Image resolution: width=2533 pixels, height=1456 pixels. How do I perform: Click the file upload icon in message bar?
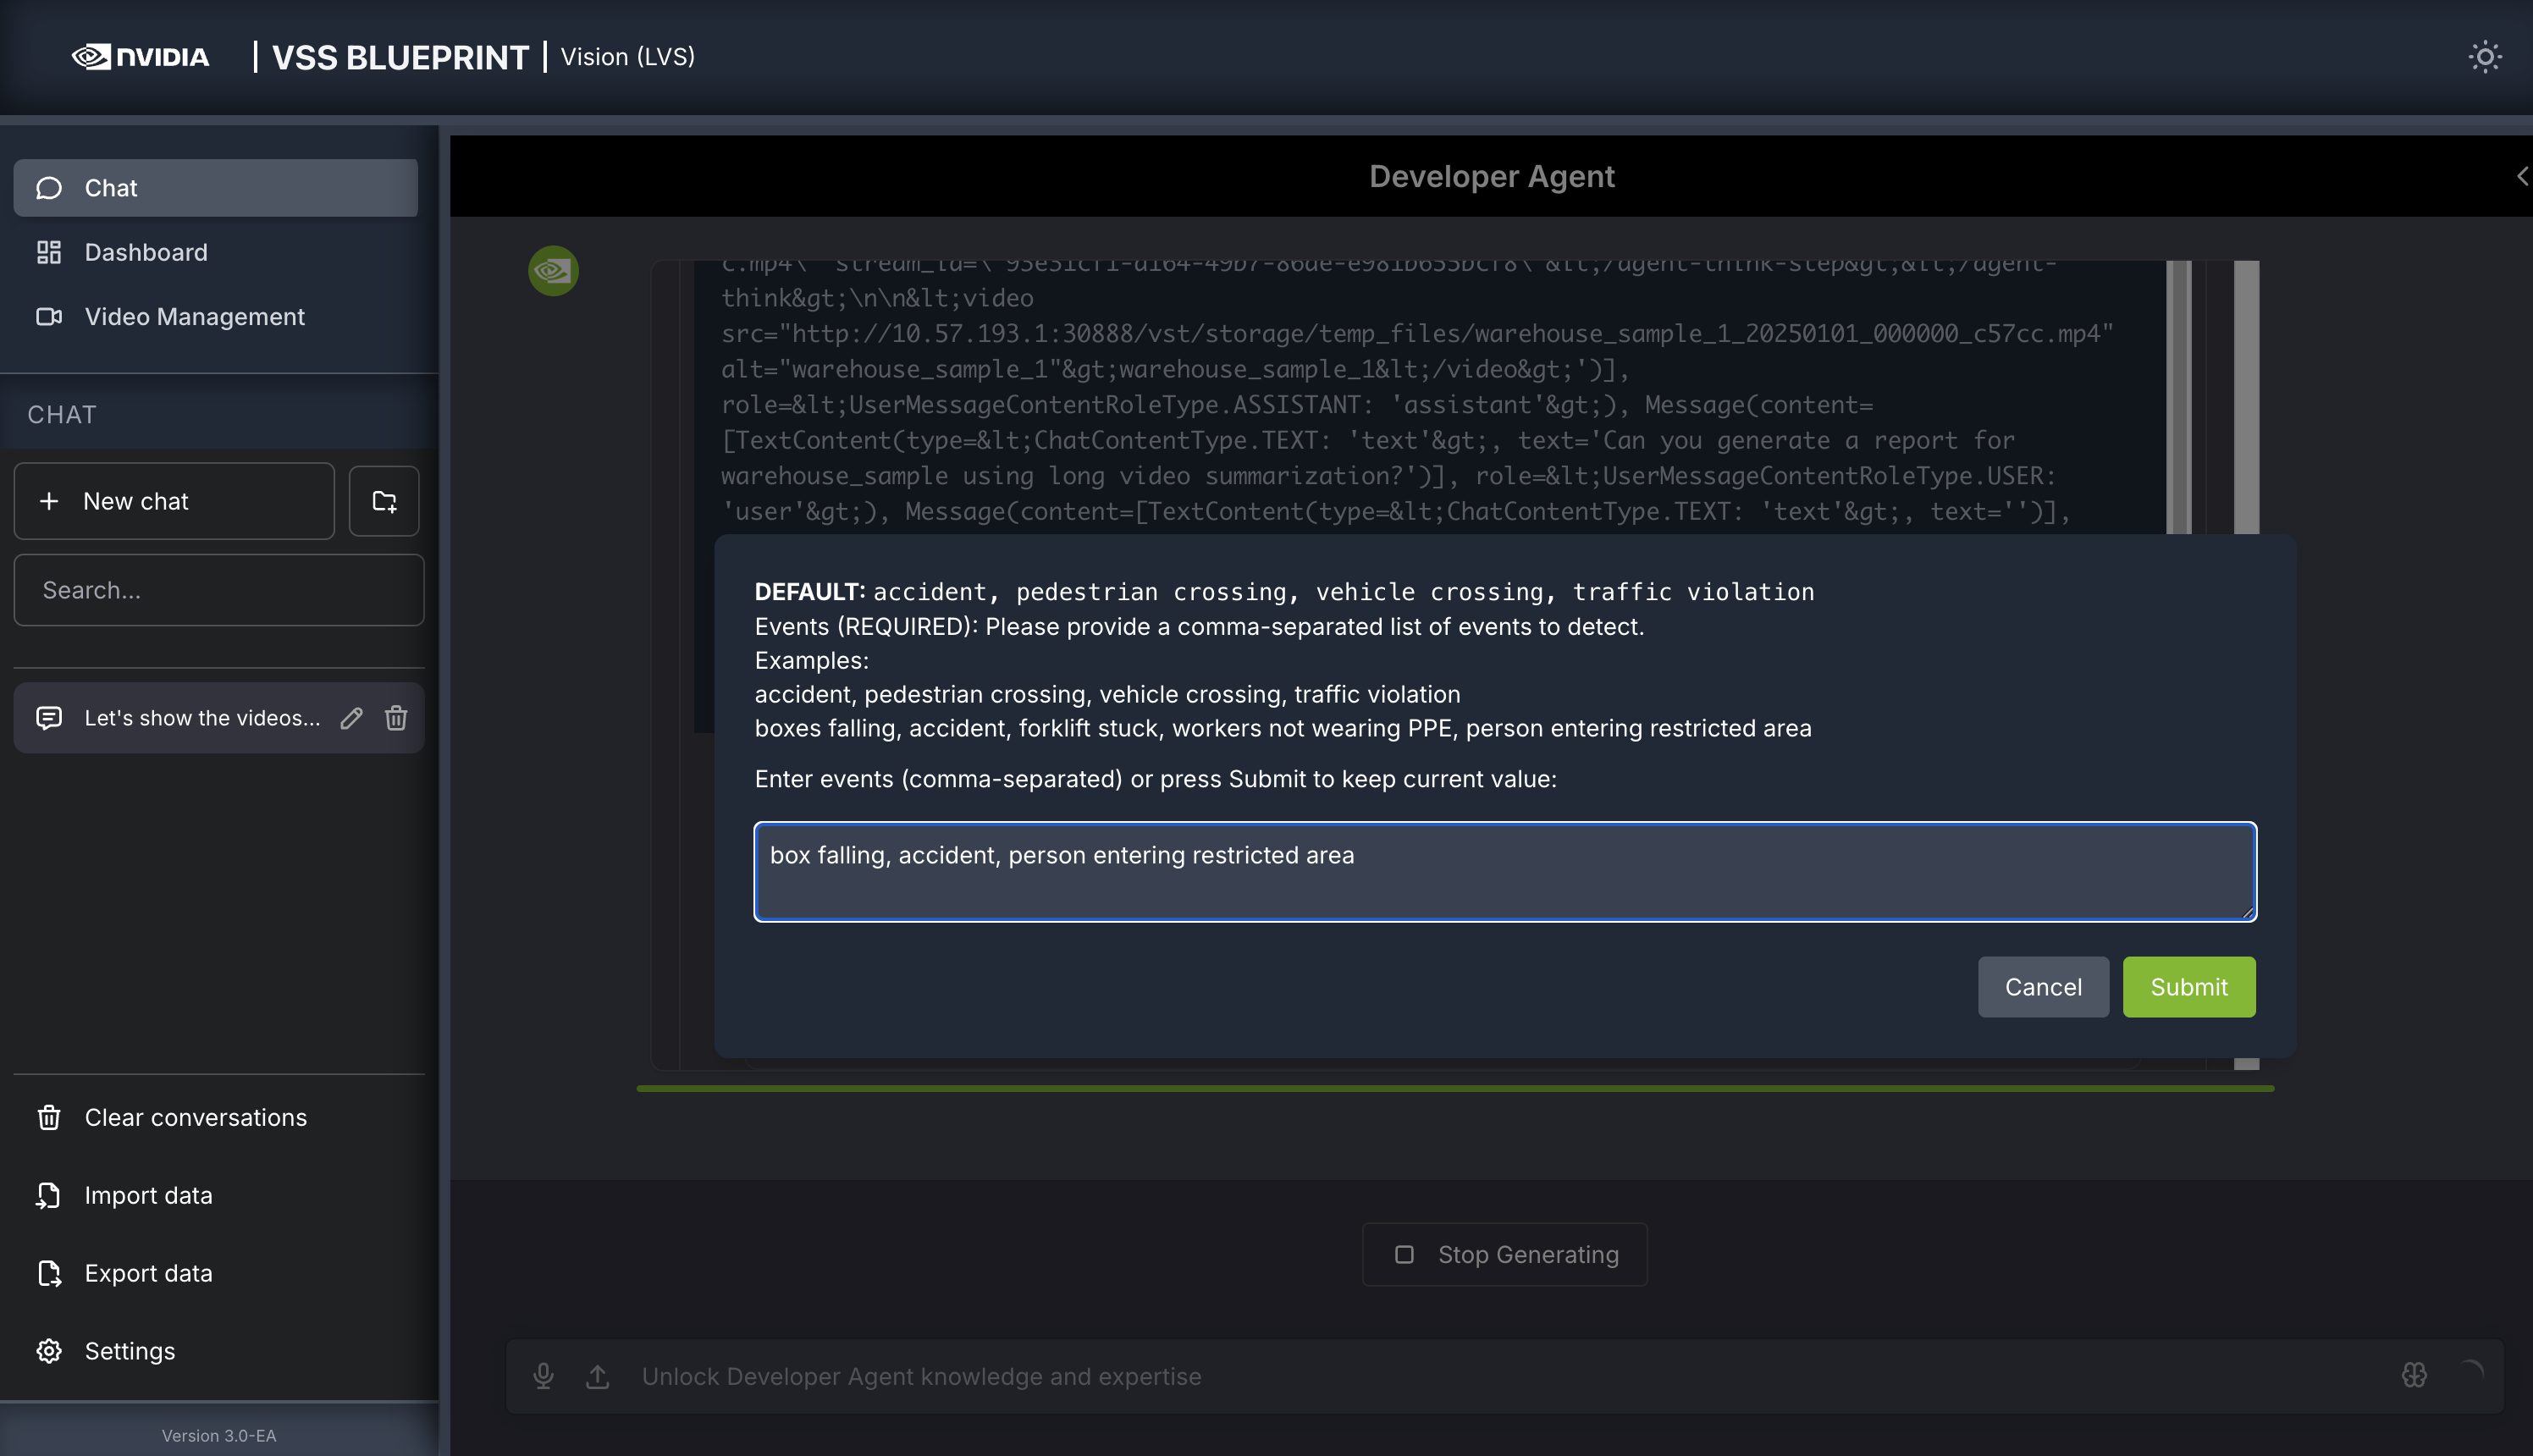(x=598, y=1376)
